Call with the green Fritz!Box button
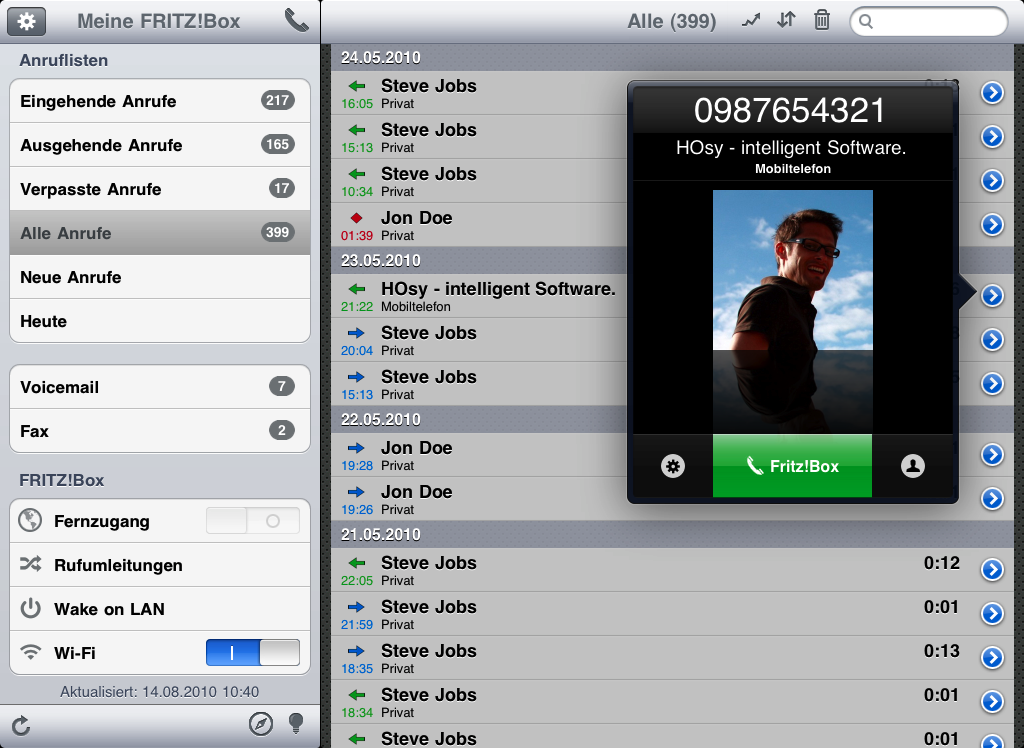Viewport: 1024px width, 748px height. 792,466
